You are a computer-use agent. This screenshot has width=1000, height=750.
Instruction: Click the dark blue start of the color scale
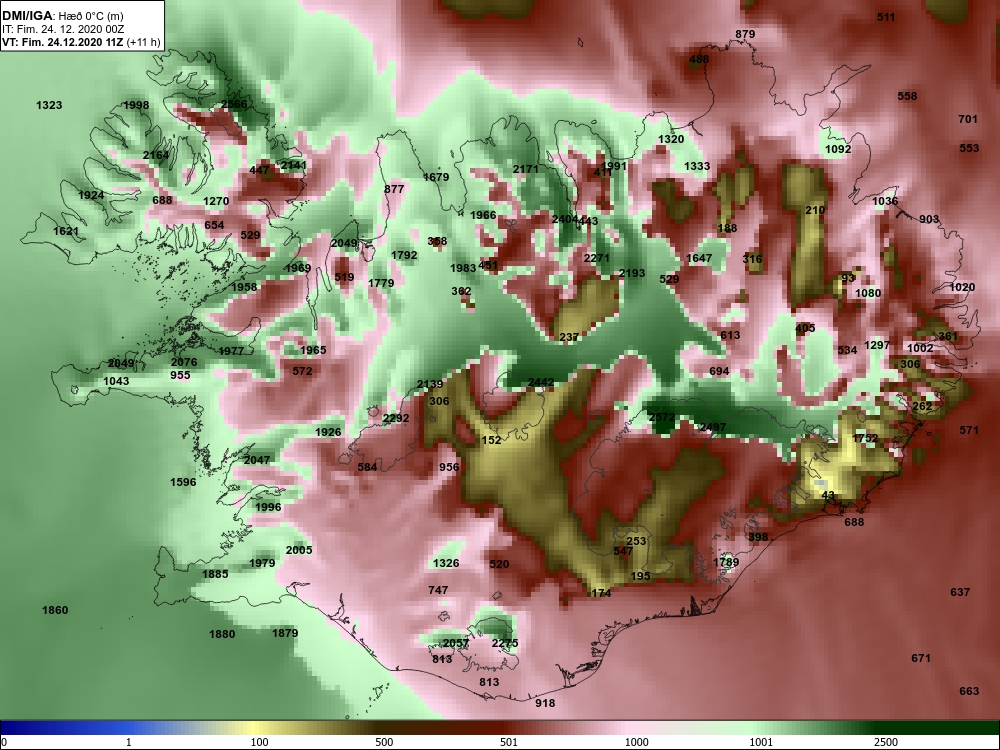pyautogui.click(x=13, y=728)
